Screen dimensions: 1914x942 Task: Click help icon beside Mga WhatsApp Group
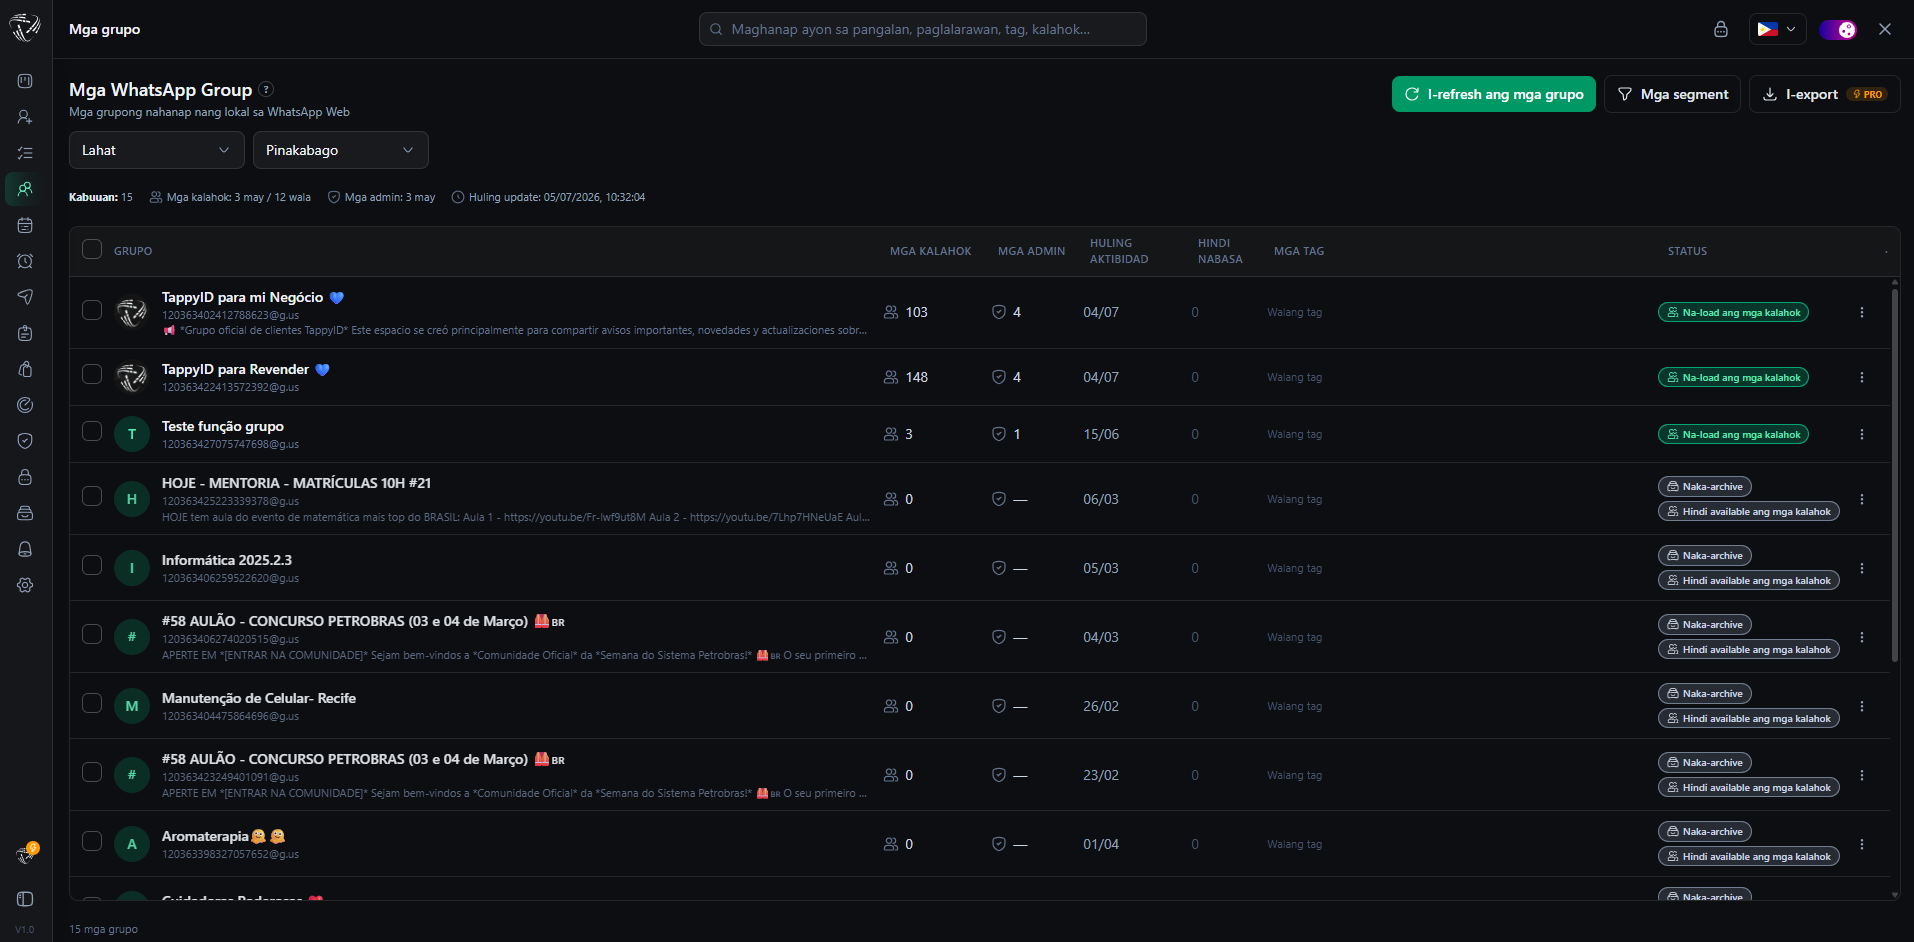click(266, 89)
